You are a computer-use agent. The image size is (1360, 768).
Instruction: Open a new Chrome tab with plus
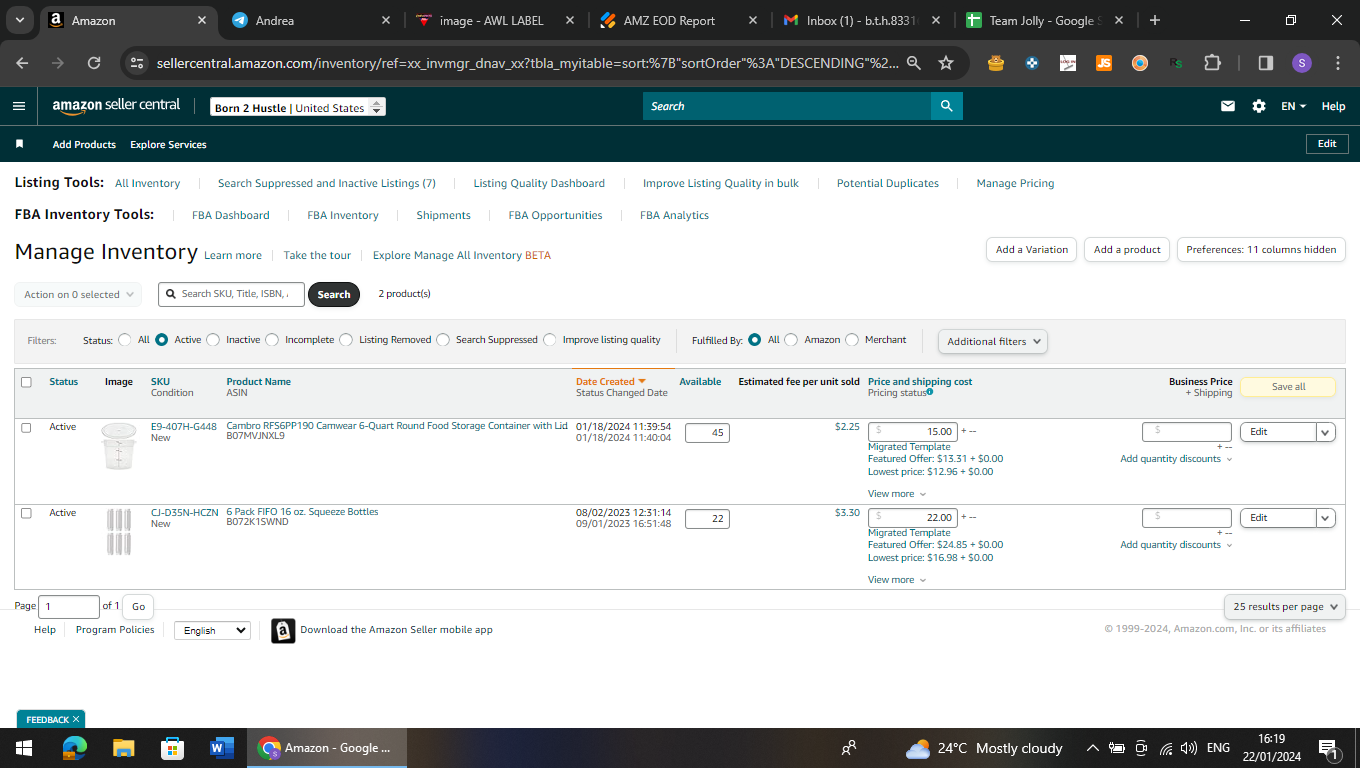(x=1155, y=20)
